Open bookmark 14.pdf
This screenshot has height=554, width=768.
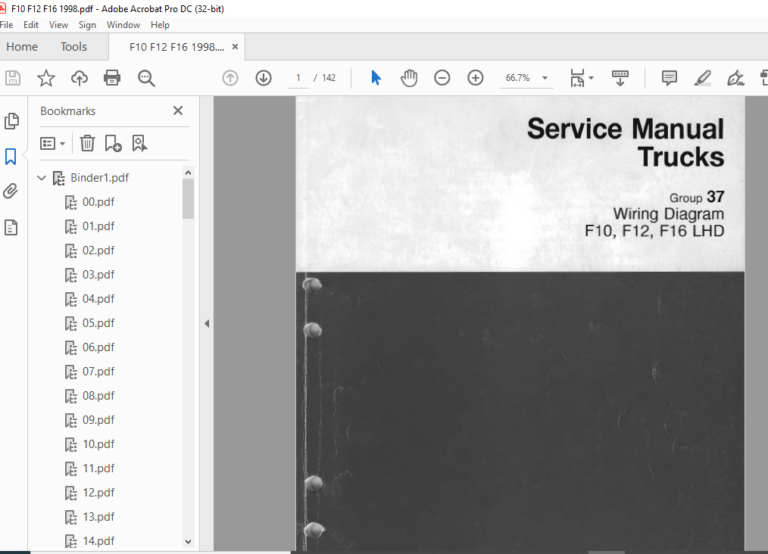pyautogui.click(x=98, y=541)
